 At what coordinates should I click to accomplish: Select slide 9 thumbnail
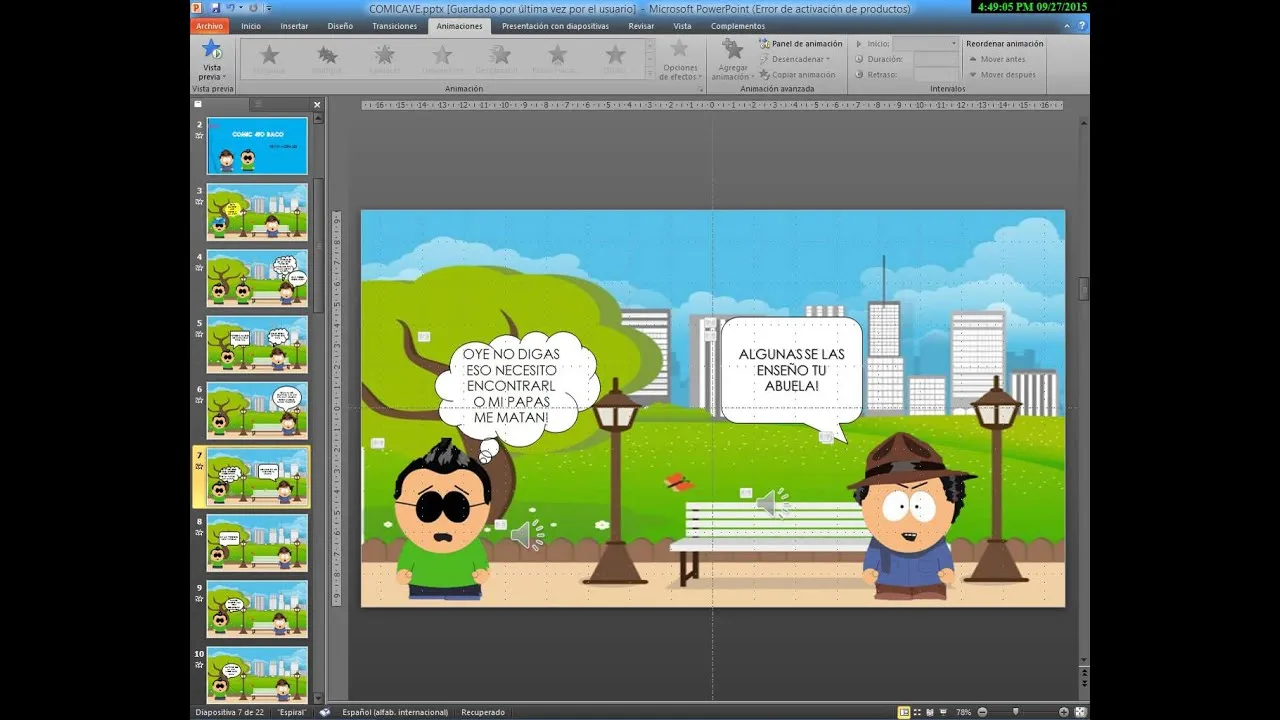257,608
